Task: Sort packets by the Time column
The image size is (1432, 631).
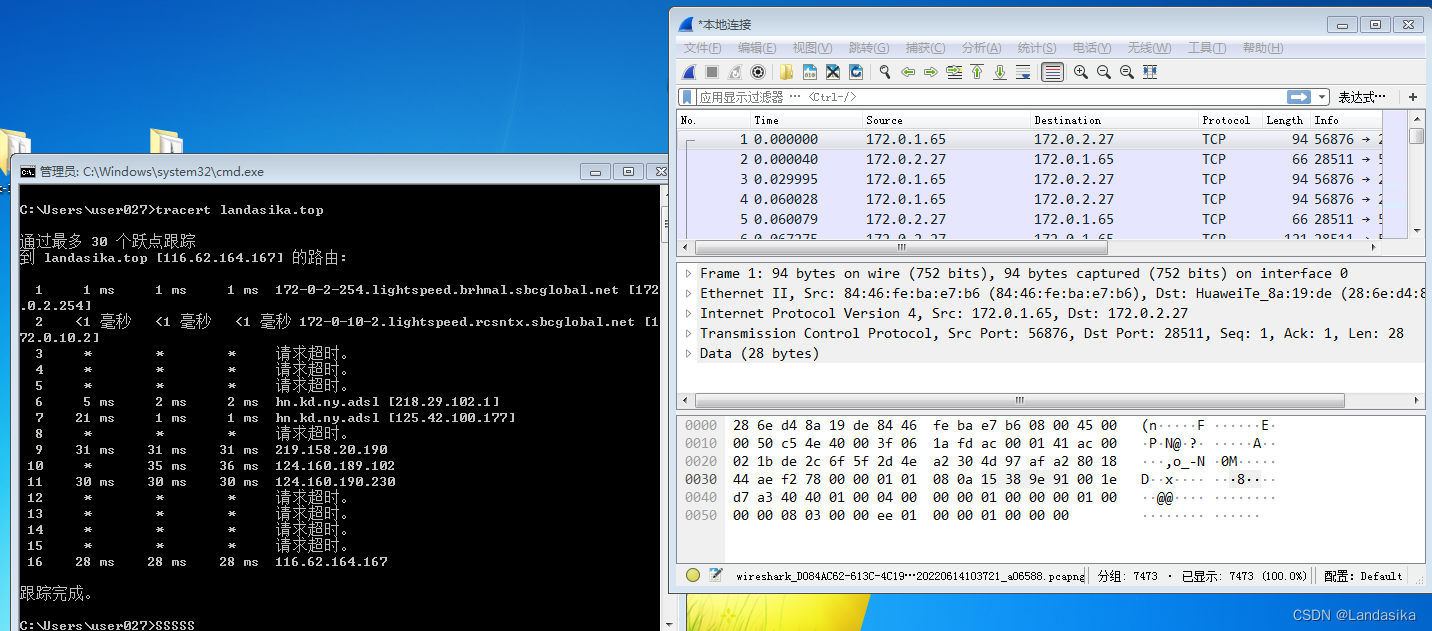Action: click(x=807, y=120)
